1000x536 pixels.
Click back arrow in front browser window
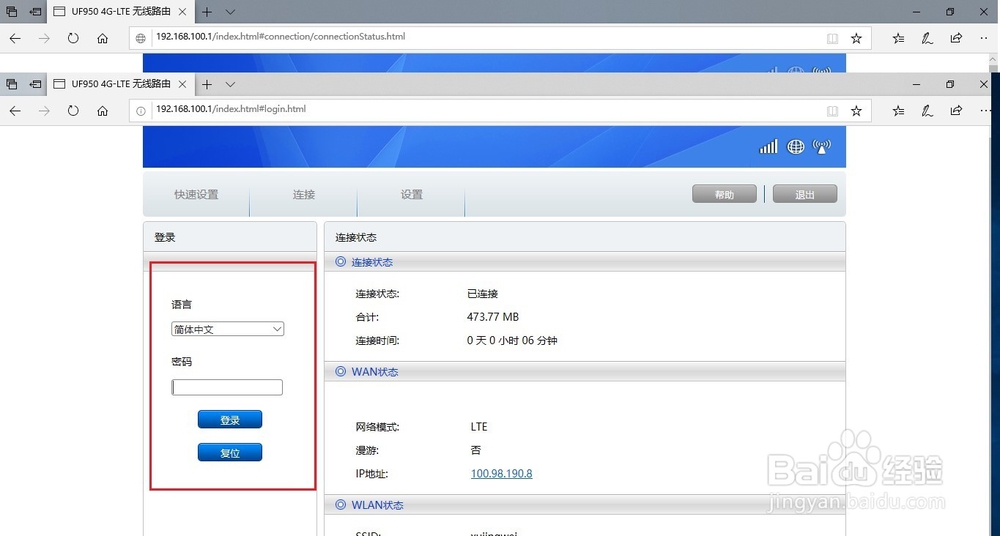tap(15, 111)
